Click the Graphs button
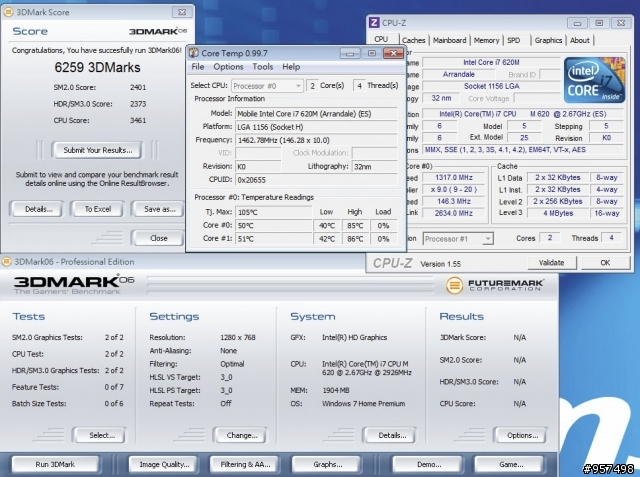This screenshot has height=477, width=640. coord(327,464)
